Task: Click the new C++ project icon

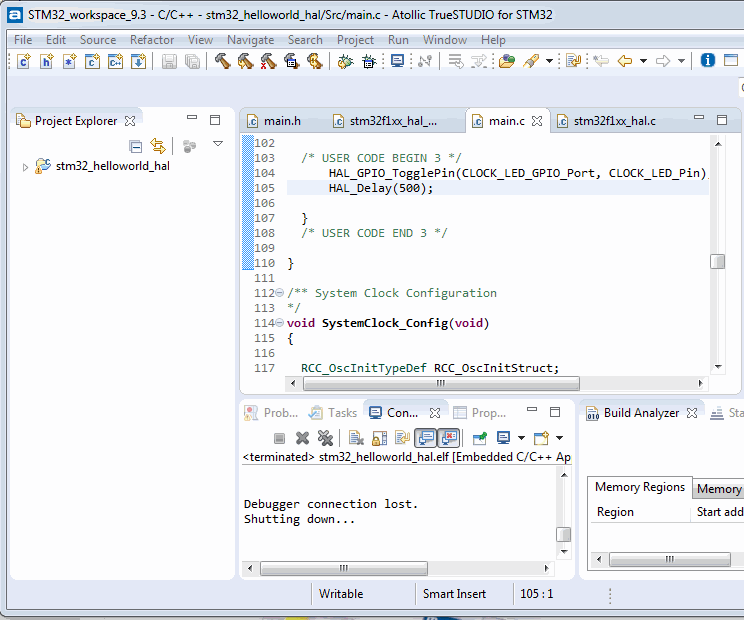Action: (x=115, y=61)
